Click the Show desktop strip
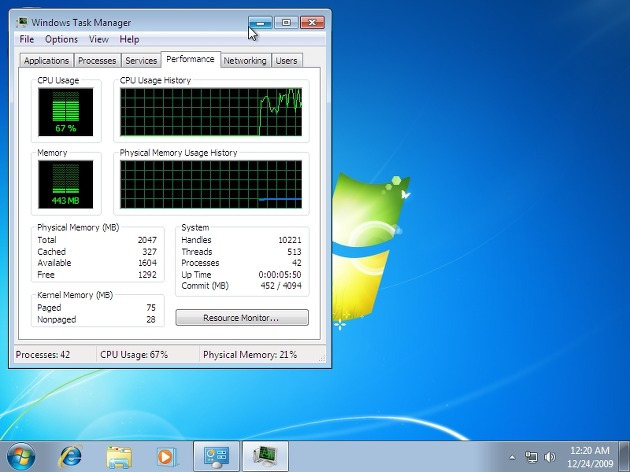 click(x=624, y=457)
